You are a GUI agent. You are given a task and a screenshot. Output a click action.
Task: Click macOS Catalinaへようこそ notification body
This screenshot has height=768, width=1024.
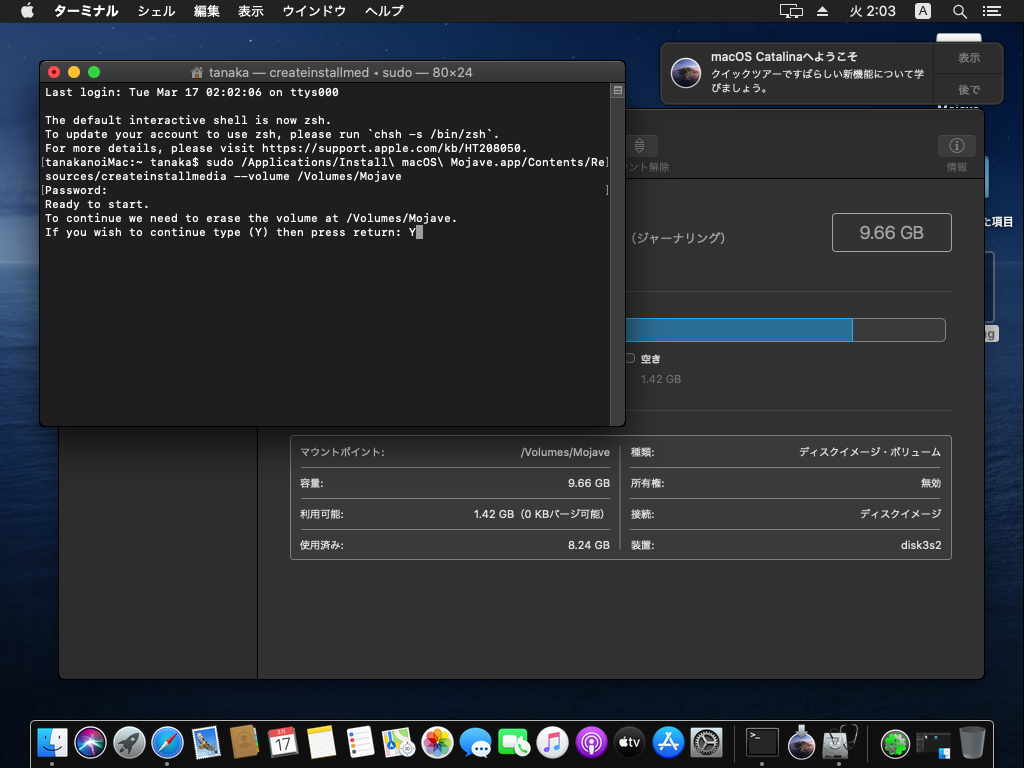click(x=797, y=72)
